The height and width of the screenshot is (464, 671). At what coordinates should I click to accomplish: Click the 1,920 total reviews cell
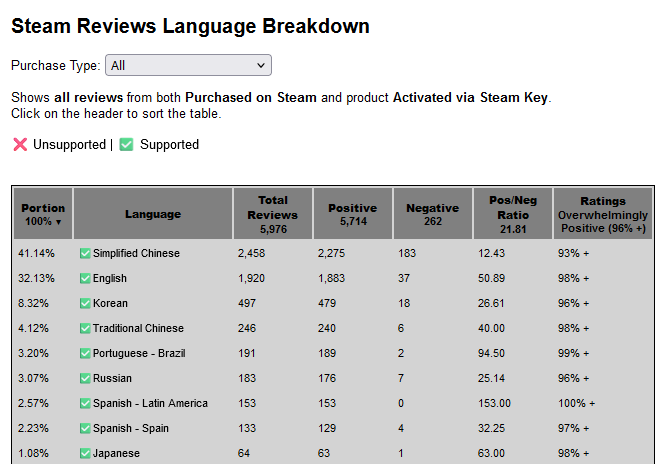(x=251, y=278)
